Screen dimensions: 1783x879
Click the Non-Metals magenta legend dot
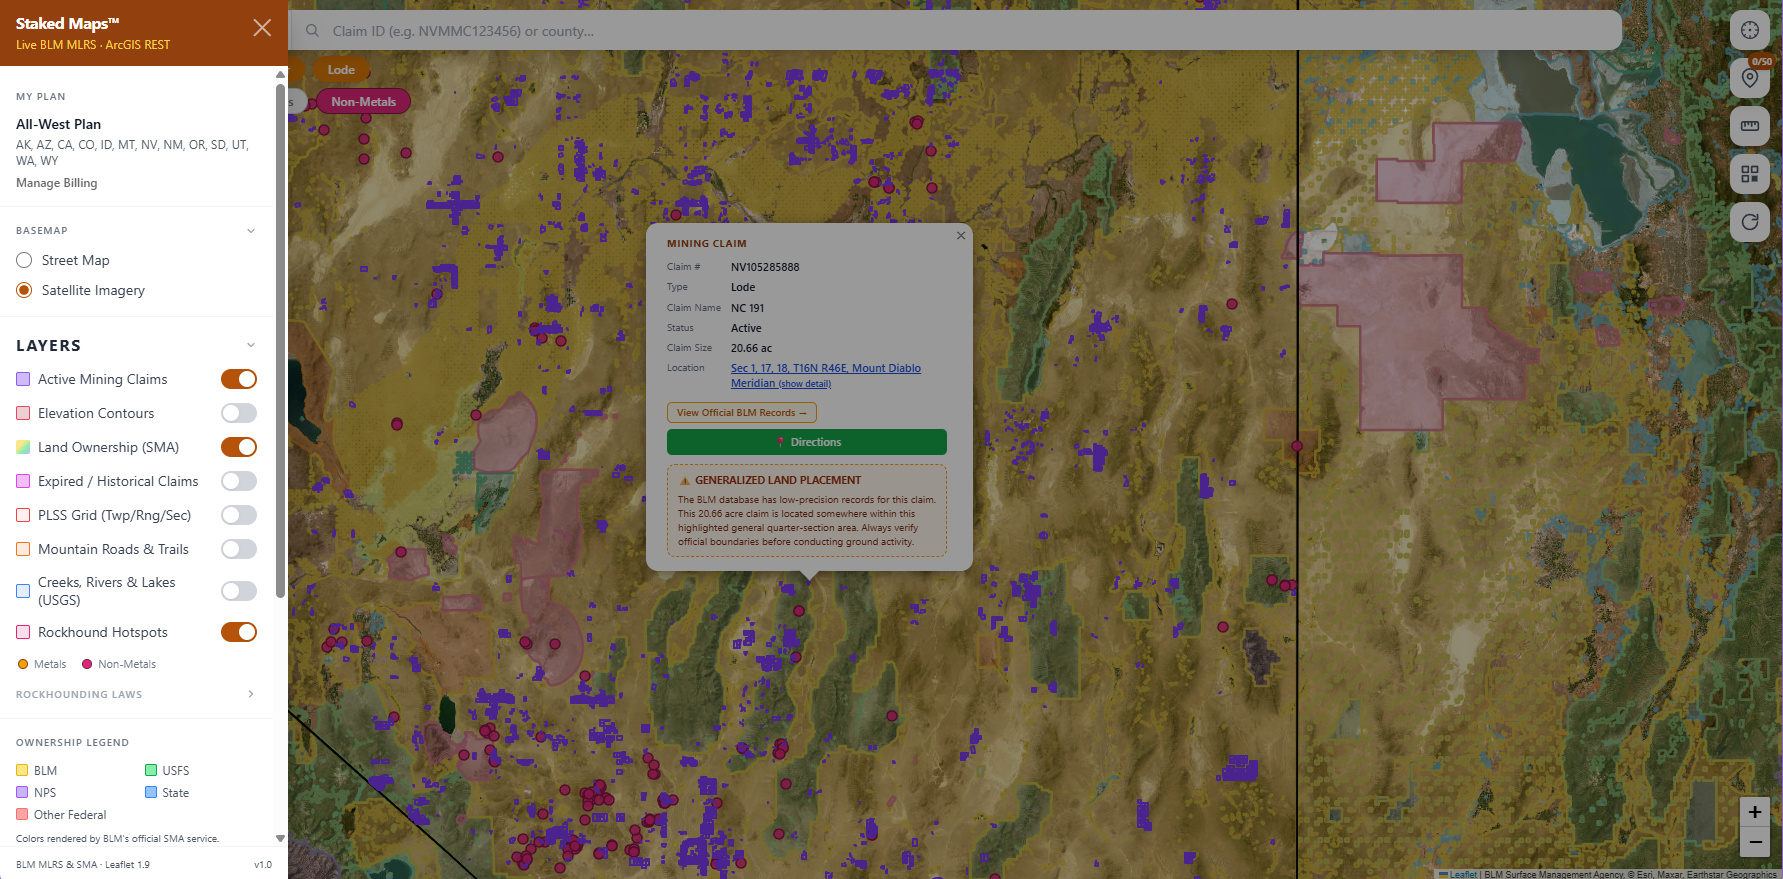coord(87,664)
